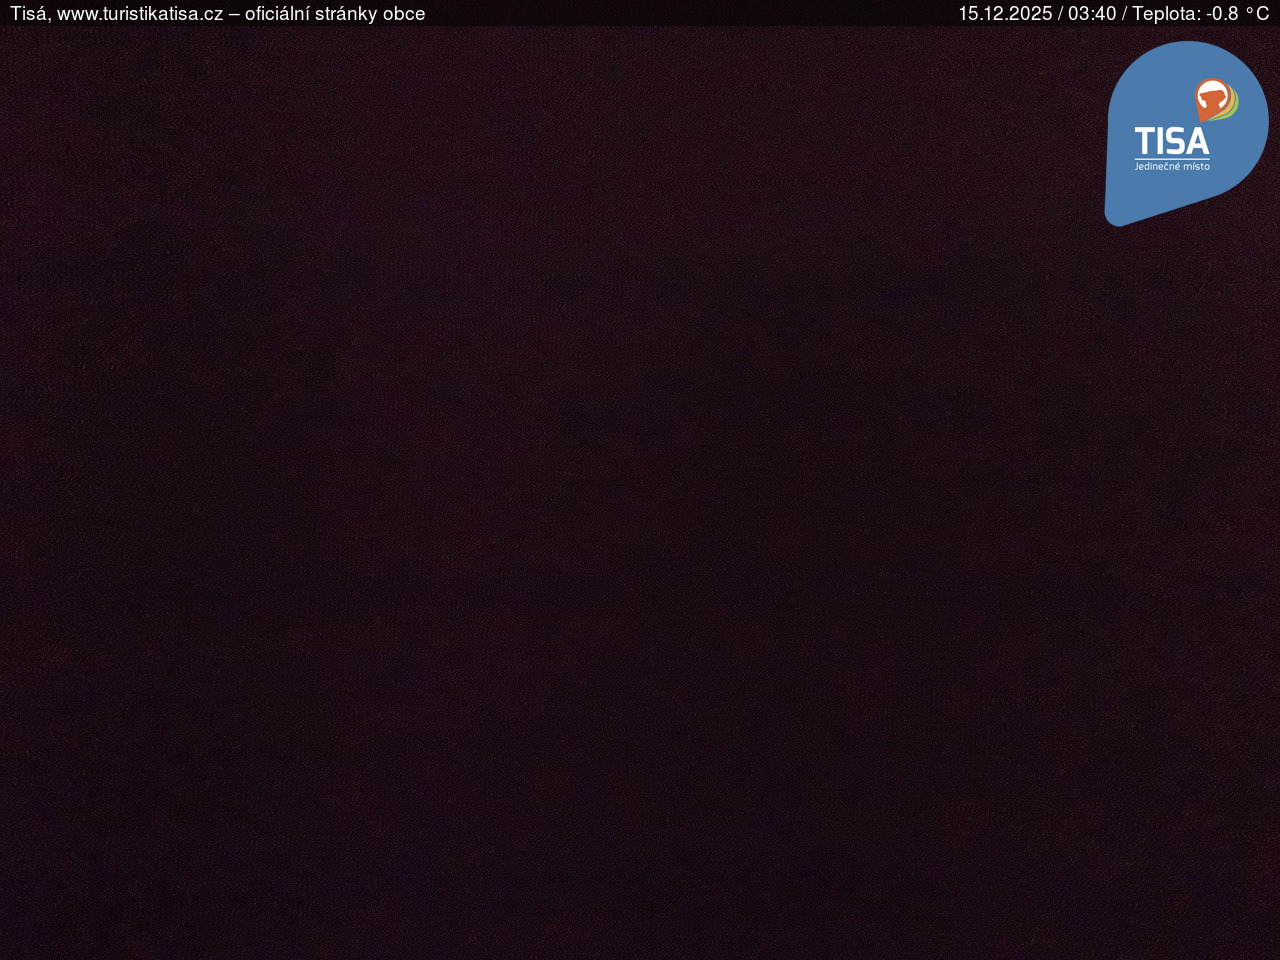The image size is (1280, 960).
Task: Click the temperature value -0.8
Action: 1222,14
